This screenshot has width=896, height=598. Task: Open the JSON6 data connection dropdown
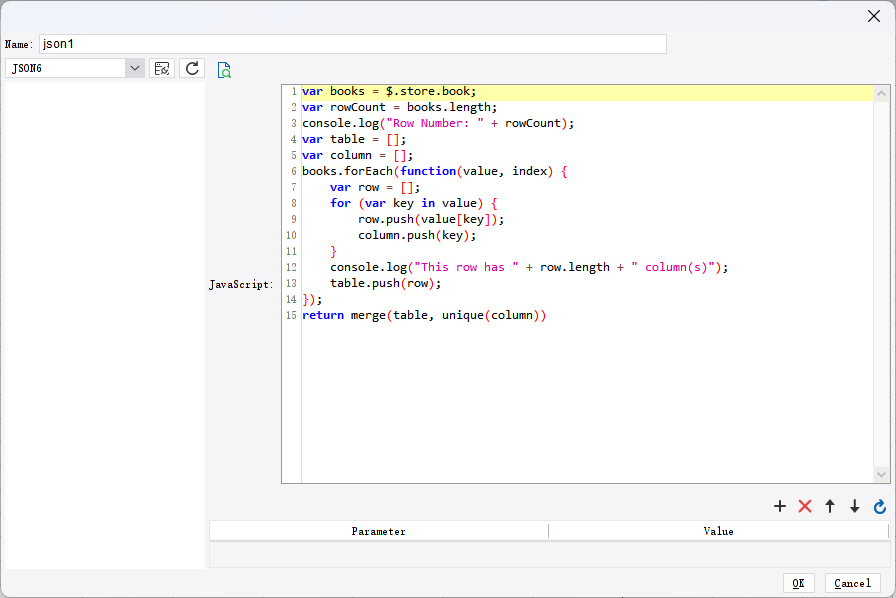pos(135,68)
